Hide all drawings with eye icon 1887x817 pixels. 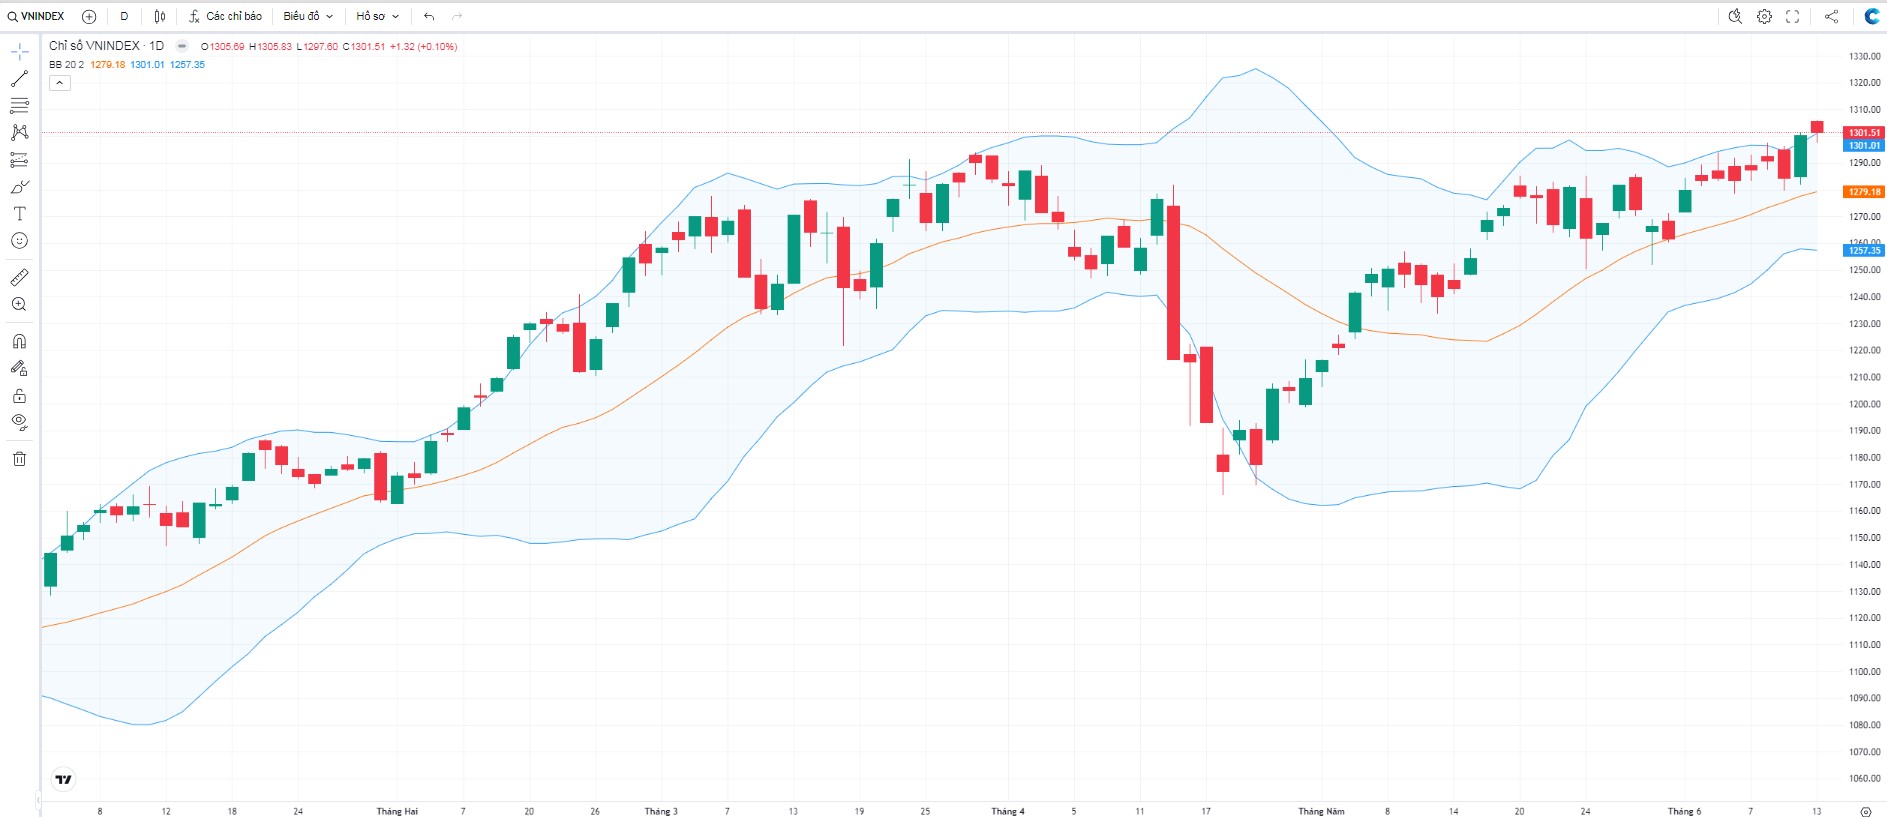(x=19, y=422)
